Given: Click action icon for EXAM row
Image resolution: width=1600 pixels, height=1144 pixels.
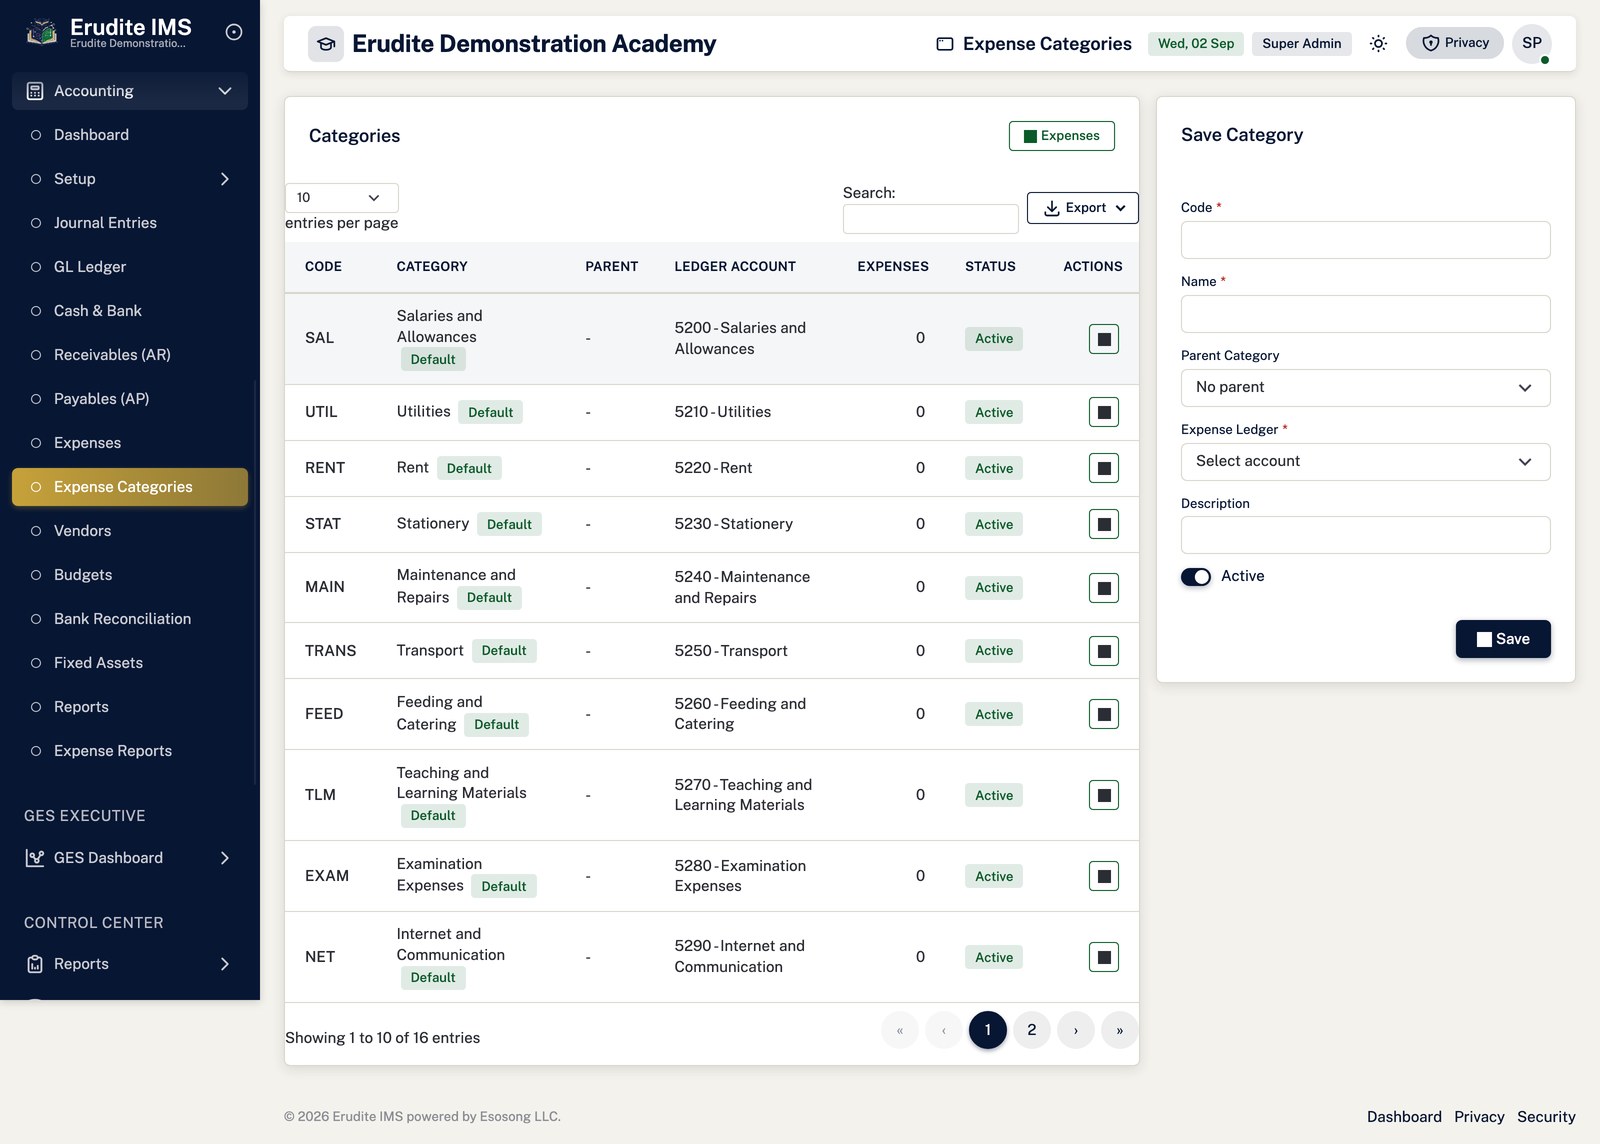Looking at the screenshot, I should click(1104, 876).
